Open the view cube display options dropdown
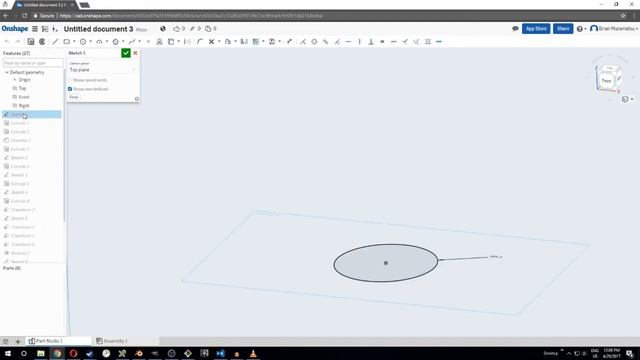 point(627,99)
